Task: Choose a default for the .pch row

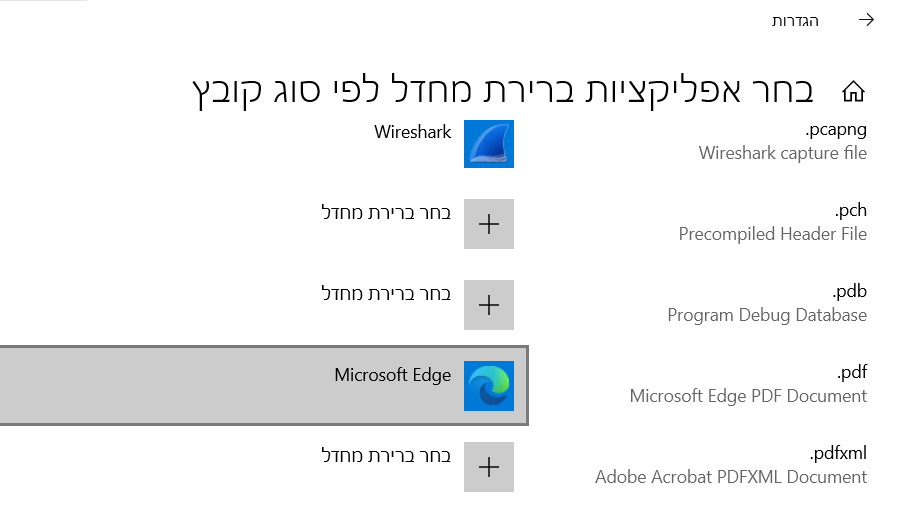Action: coord(386,212)
